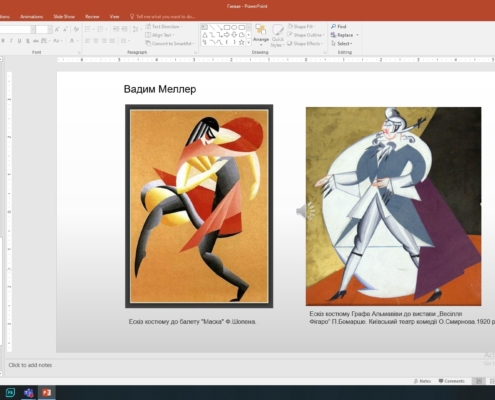Switch to Normal view in status bar

[x=479, y=381]
